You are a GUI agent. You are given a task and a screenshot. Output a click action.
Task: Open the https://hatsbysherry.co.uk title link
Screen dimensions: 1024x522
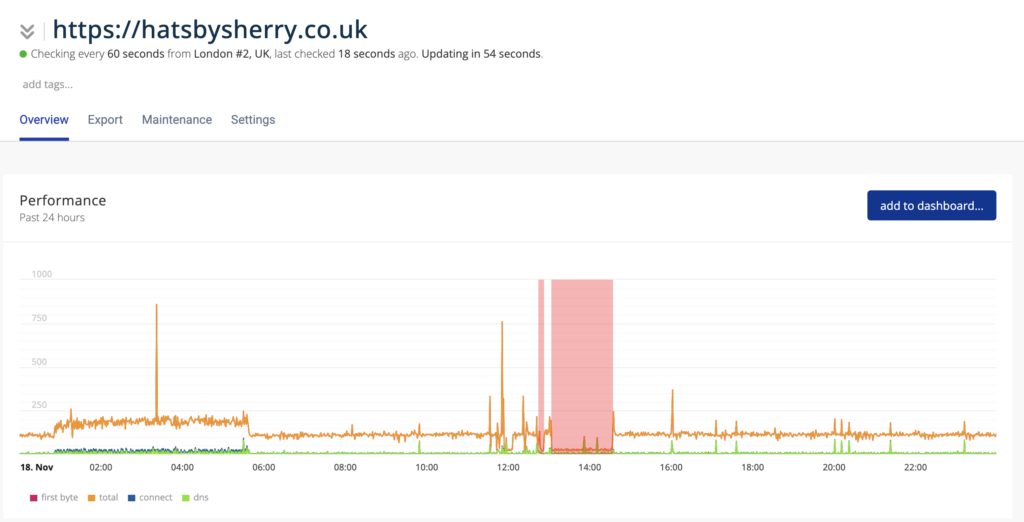click(x=210, y=29)
